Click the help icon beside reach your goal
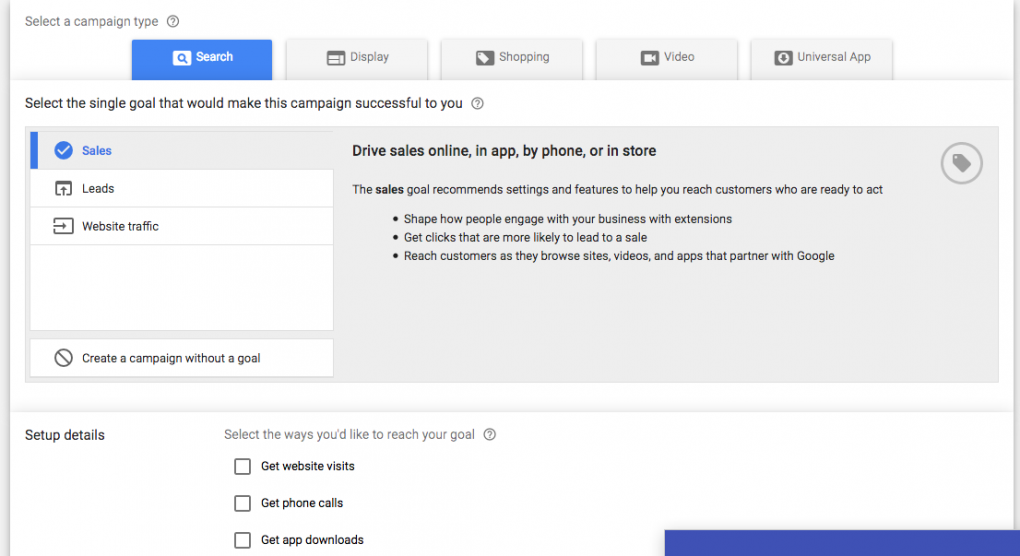This screenshot has width=1020, height=556. [490, 435]
